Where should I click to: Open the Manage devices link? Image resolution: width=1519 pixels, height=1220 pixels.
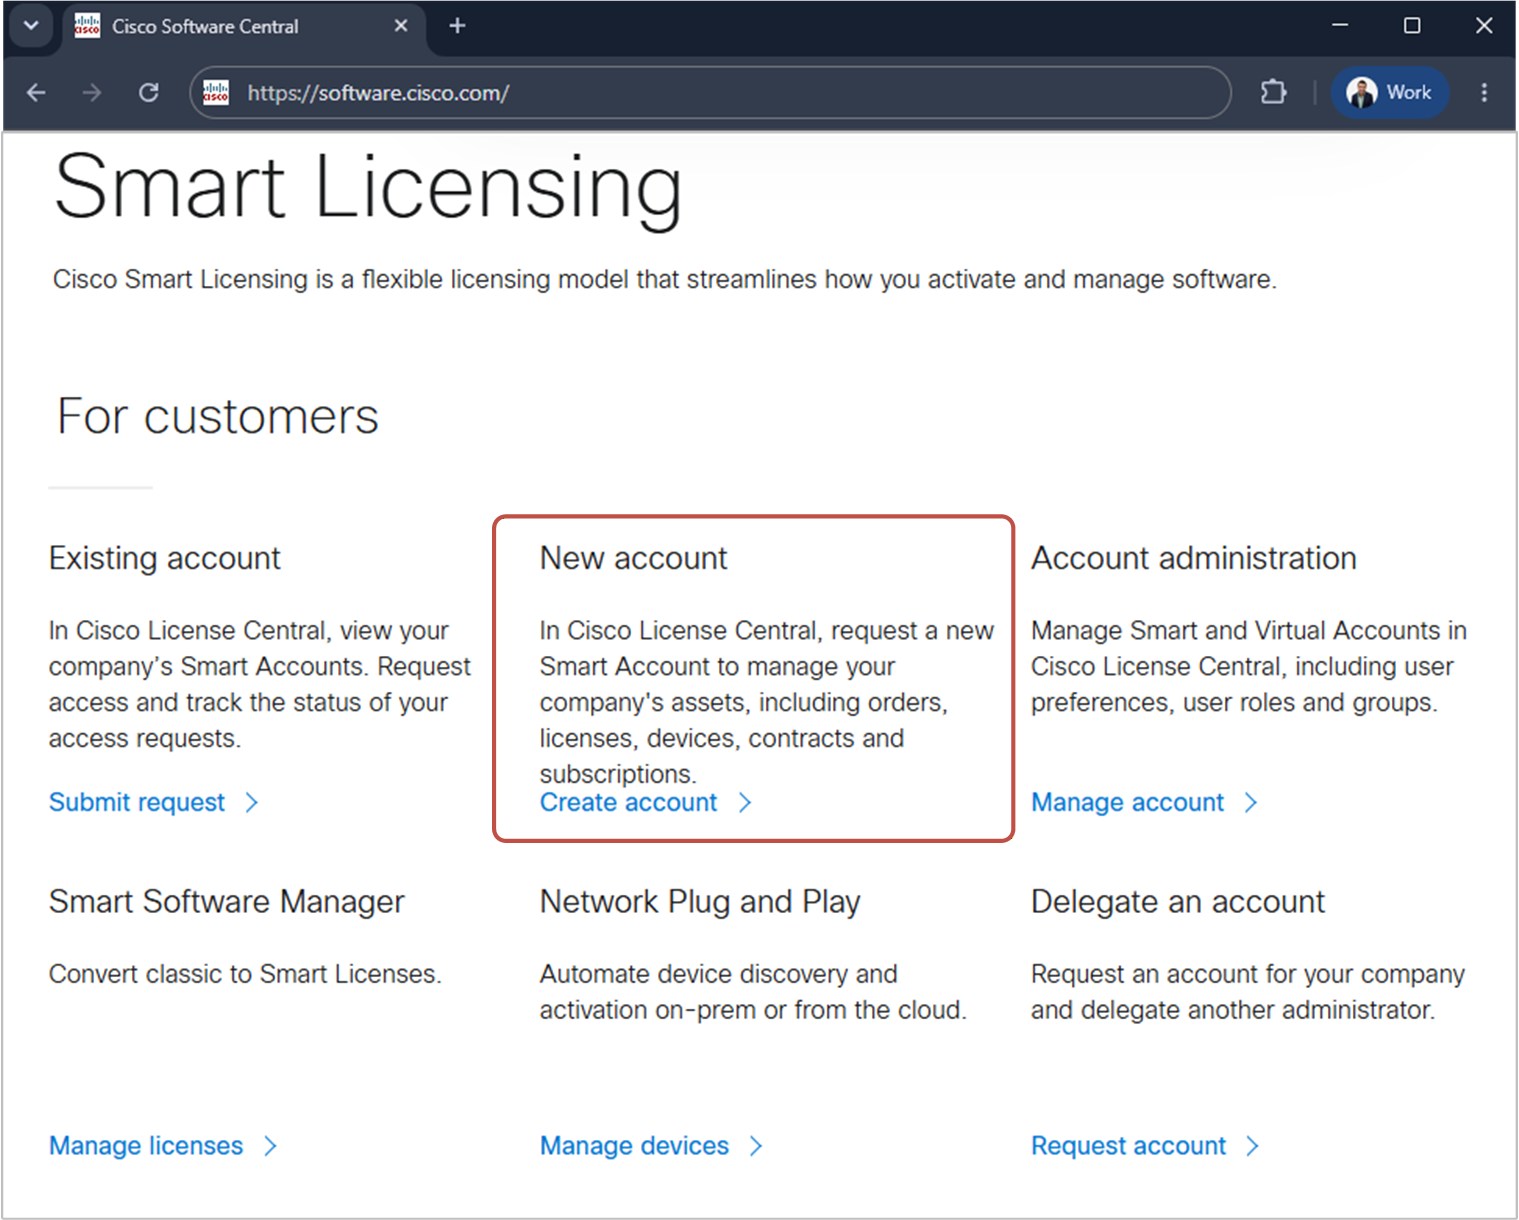click(634, 1145)
